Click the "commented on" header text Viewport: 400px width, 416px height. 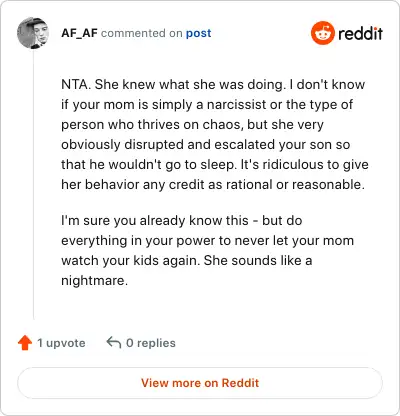[142, 33]
